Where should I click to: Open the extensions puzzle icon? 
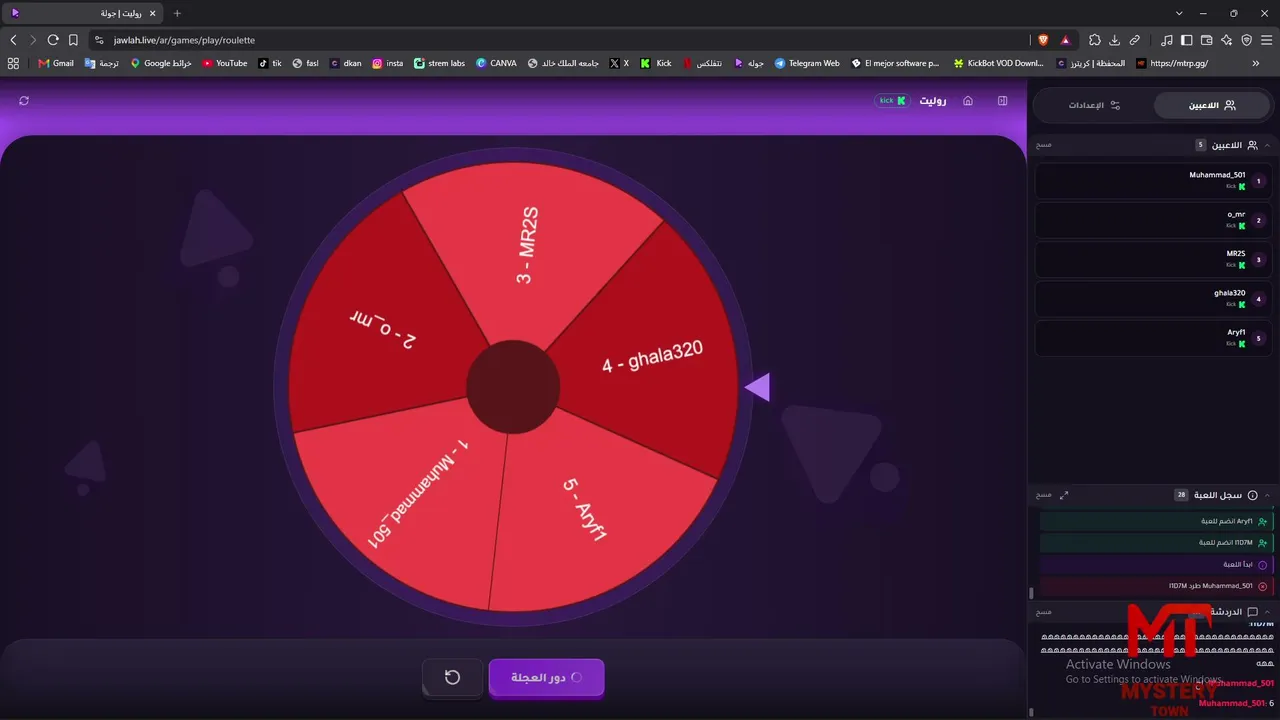[1094, 40]
